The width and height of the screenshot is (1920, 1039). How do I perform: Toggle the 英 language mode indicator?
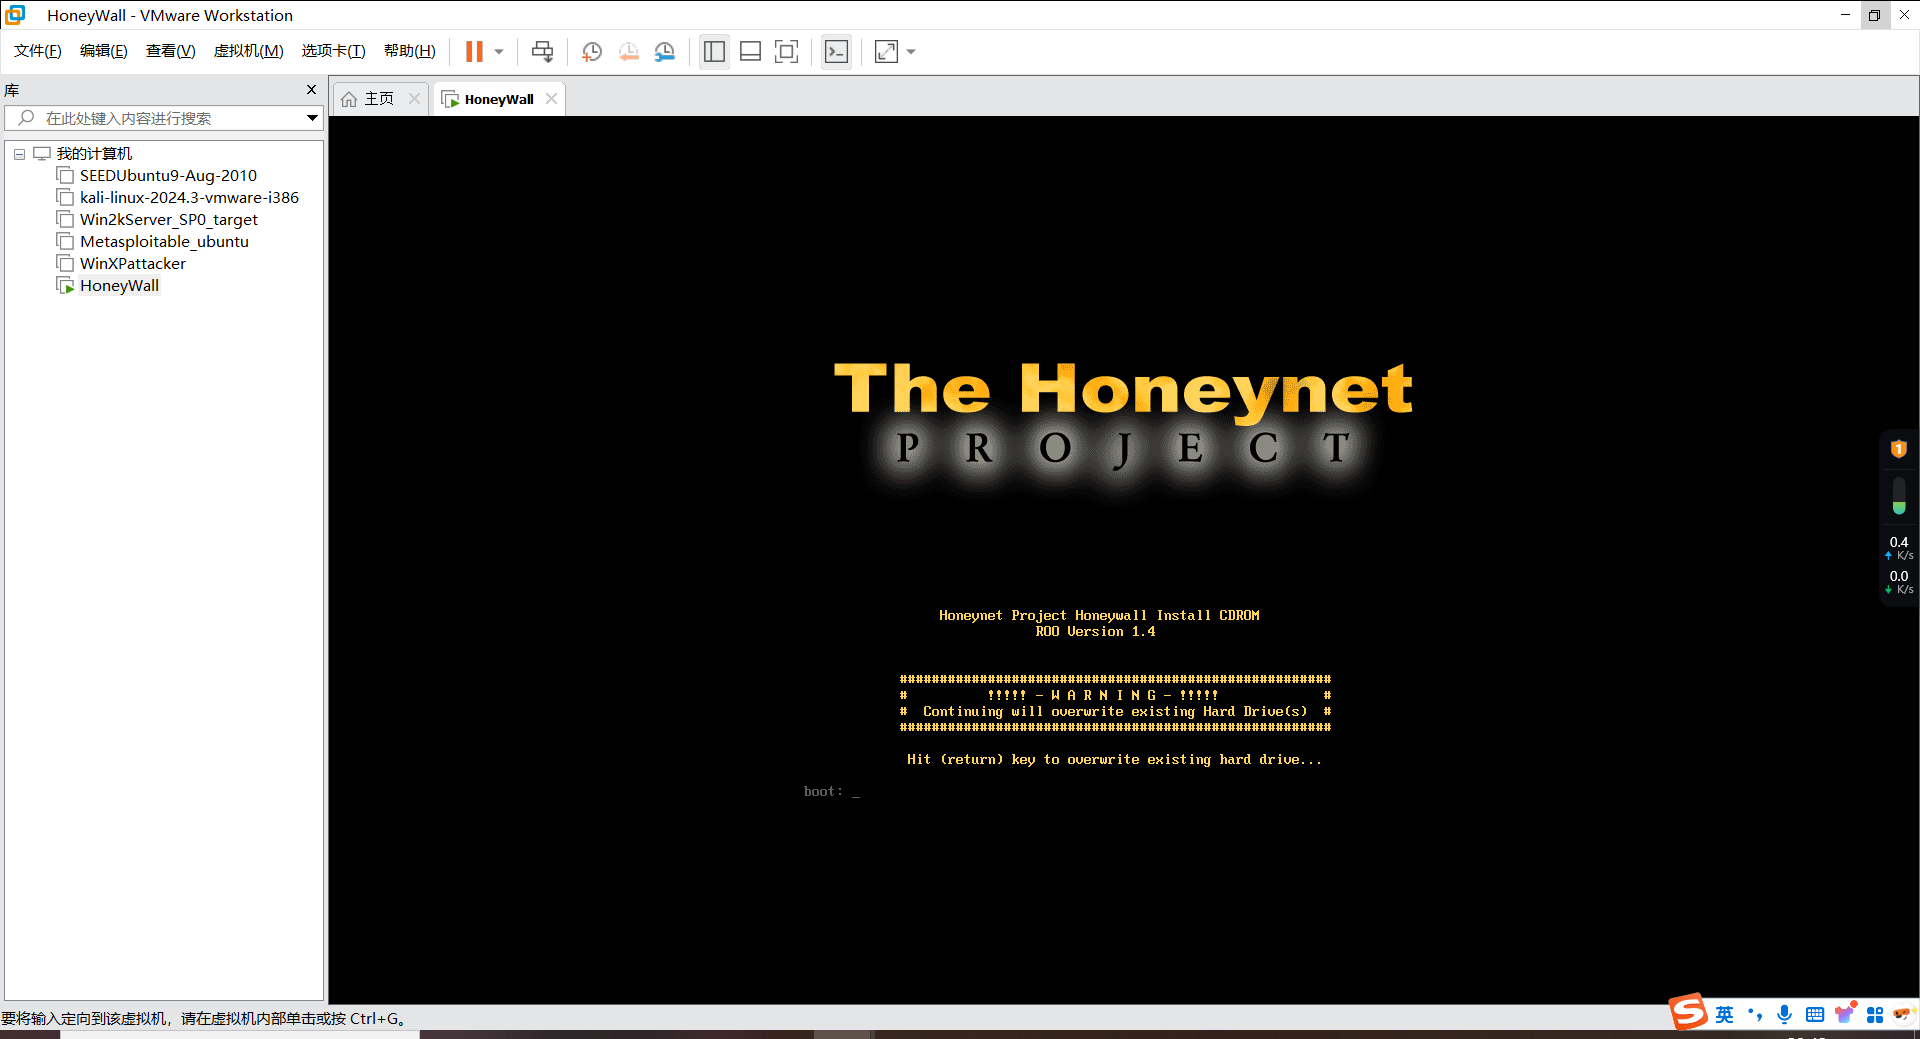1725,1015
